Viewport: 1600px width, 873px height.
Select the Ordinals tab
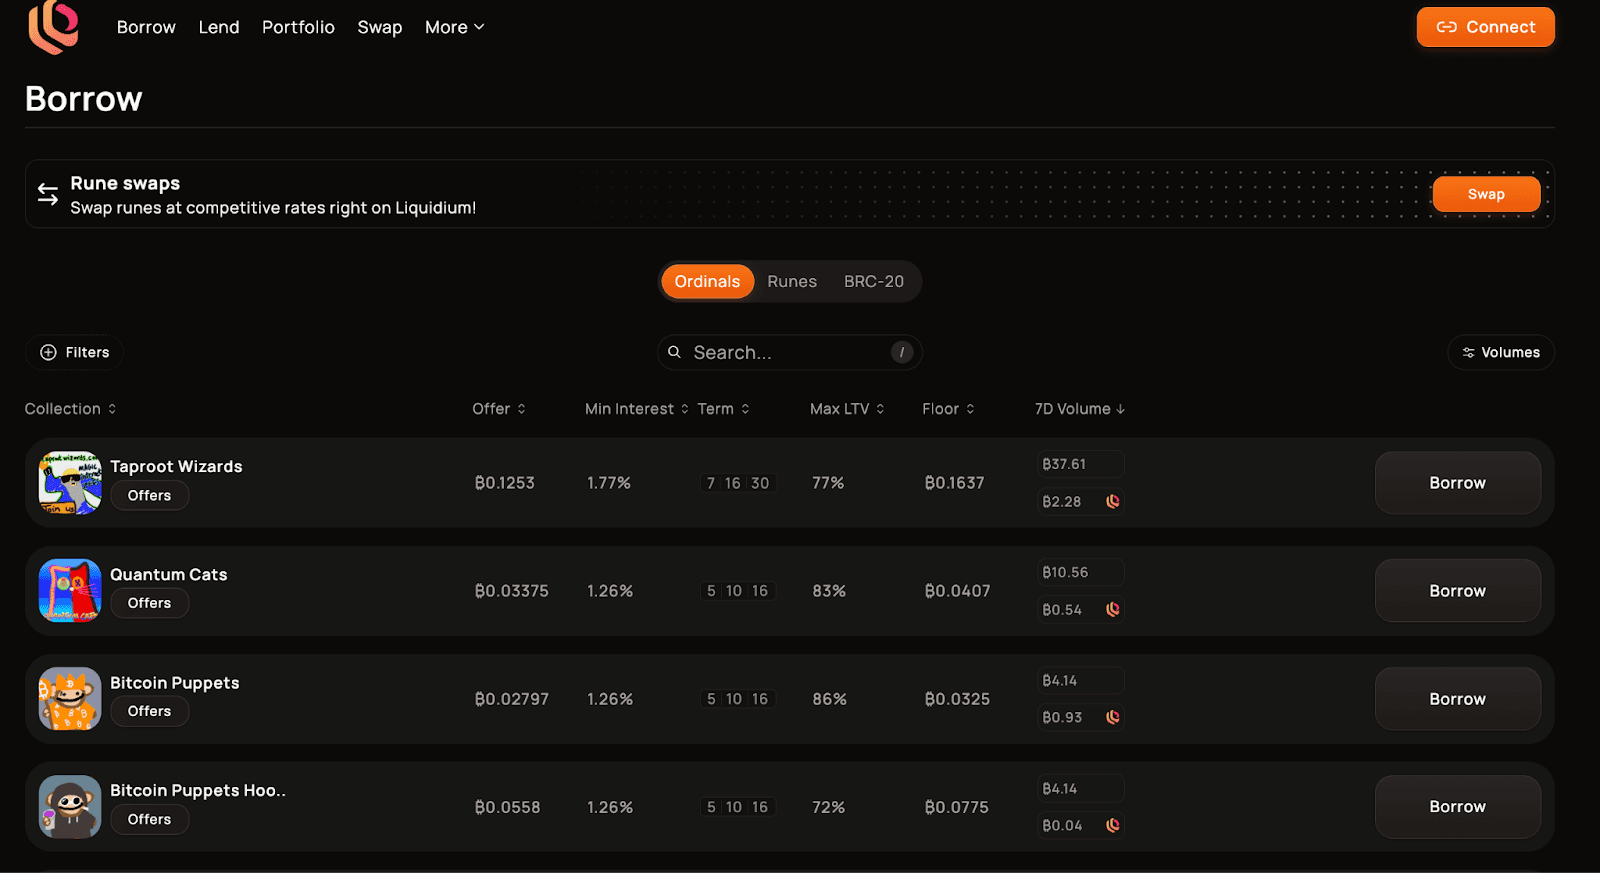pos(707,282)
